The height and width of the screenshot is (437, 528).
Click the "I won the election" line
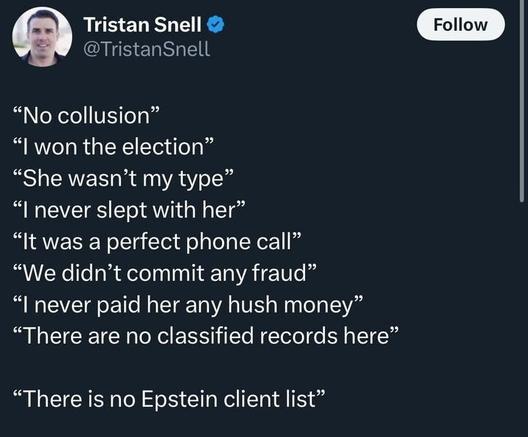(x=113, y=147)
